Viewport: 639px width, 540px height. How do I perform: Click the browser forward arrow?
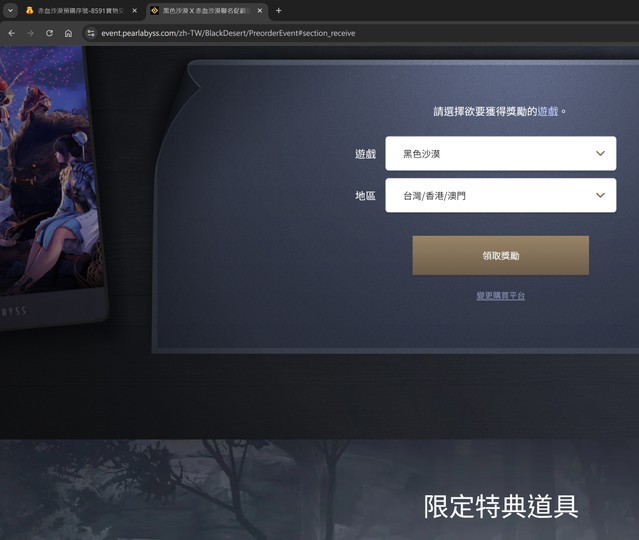(30, 33)
